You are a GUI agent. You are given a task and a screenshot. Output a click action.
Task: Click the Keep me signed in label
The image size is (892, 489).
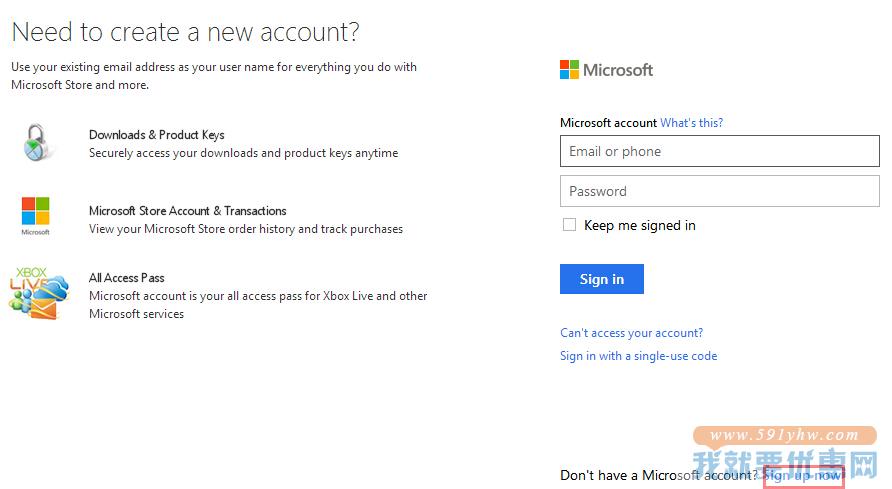[x=640, y=226]
